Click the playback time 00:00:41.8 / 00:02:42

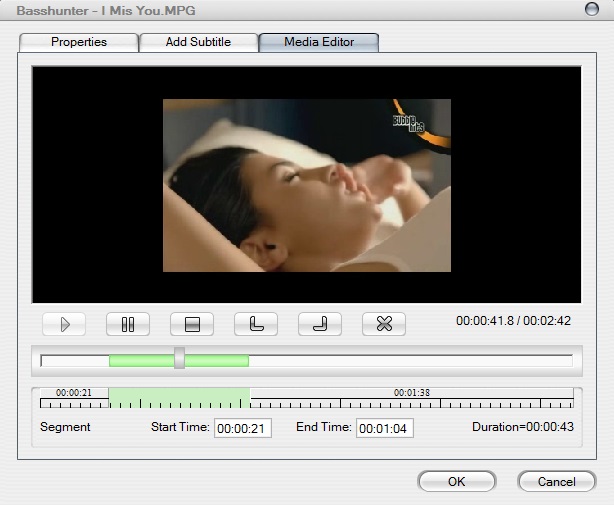pos(513,321)
